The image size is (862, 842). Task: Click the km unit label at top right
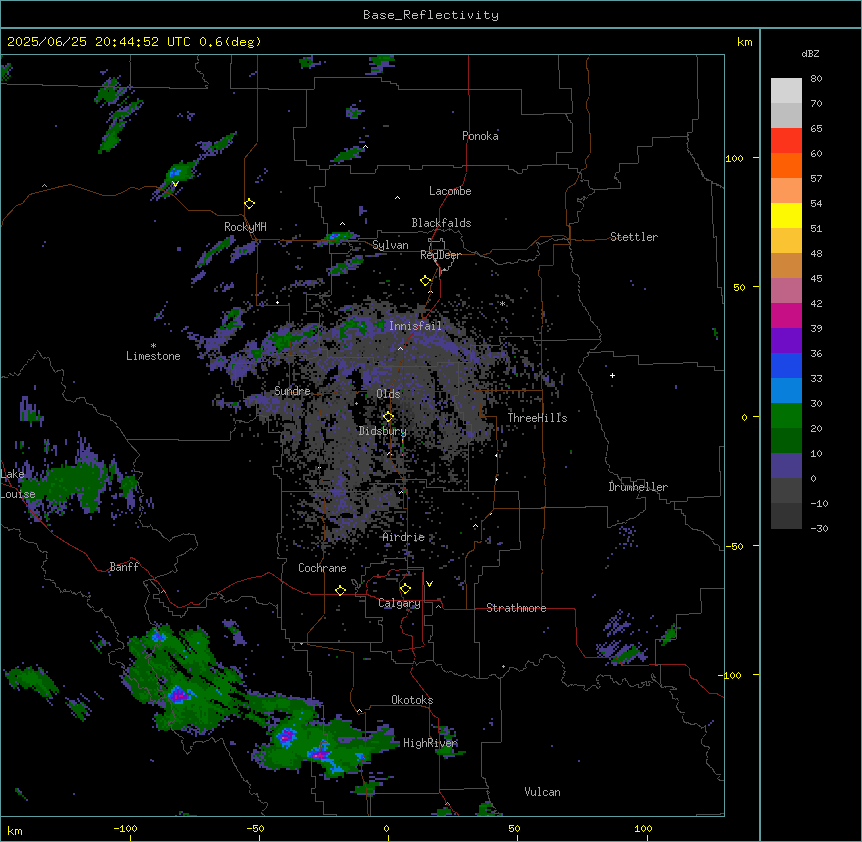(744, 42)
